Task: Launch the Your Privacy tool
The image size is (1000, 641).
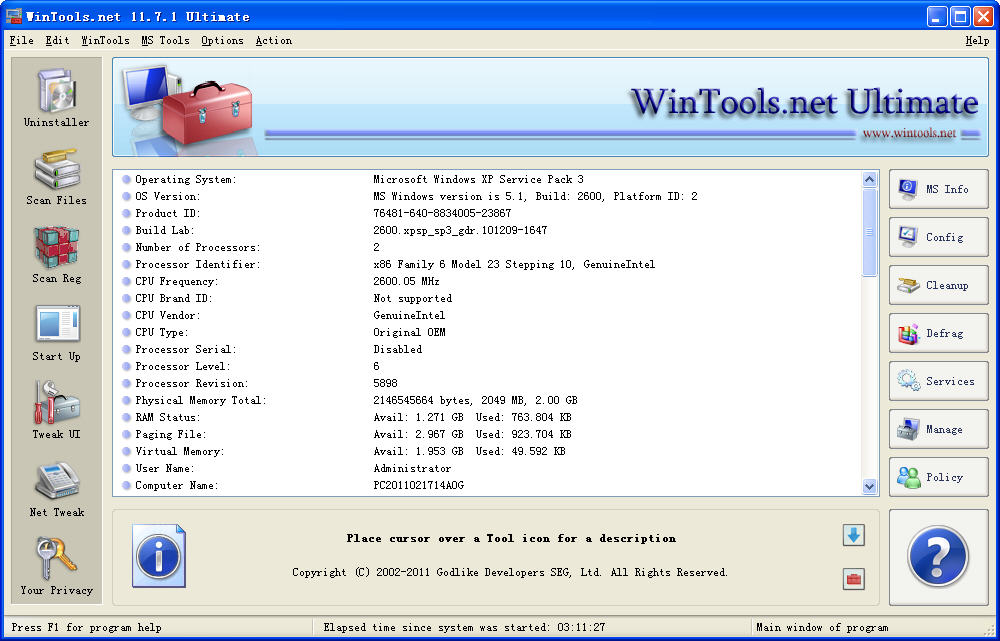Action: coord(56,562)
